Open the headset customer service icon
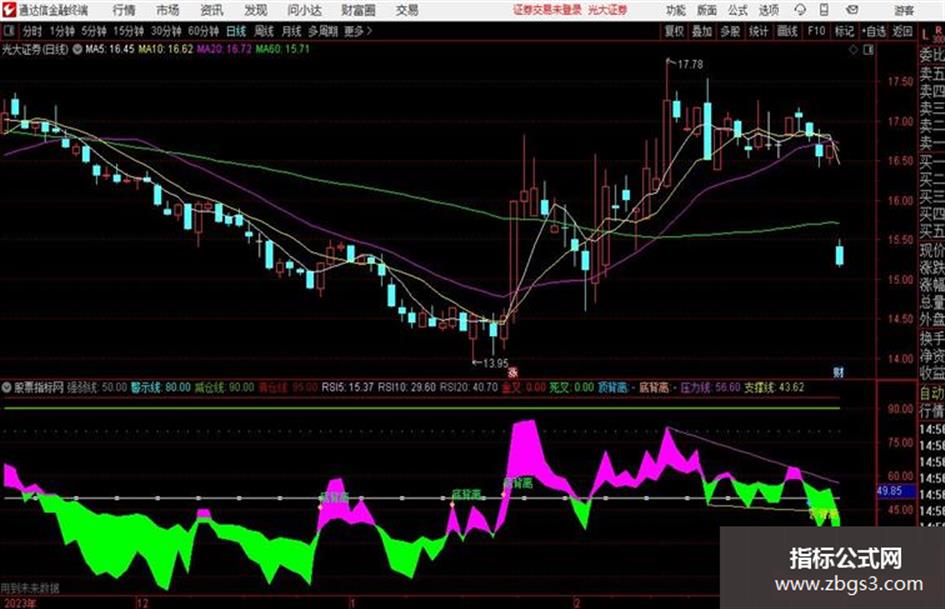The width and height of the screenshot is (945, 609). point(800,10)
